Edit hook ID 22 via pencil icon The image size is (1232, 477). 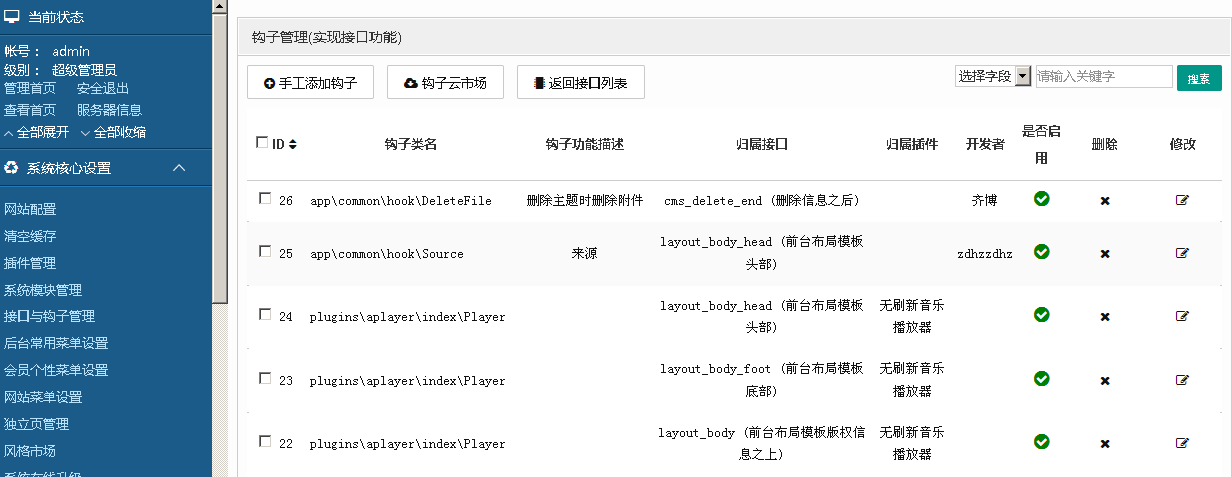tap(1183, 443)
